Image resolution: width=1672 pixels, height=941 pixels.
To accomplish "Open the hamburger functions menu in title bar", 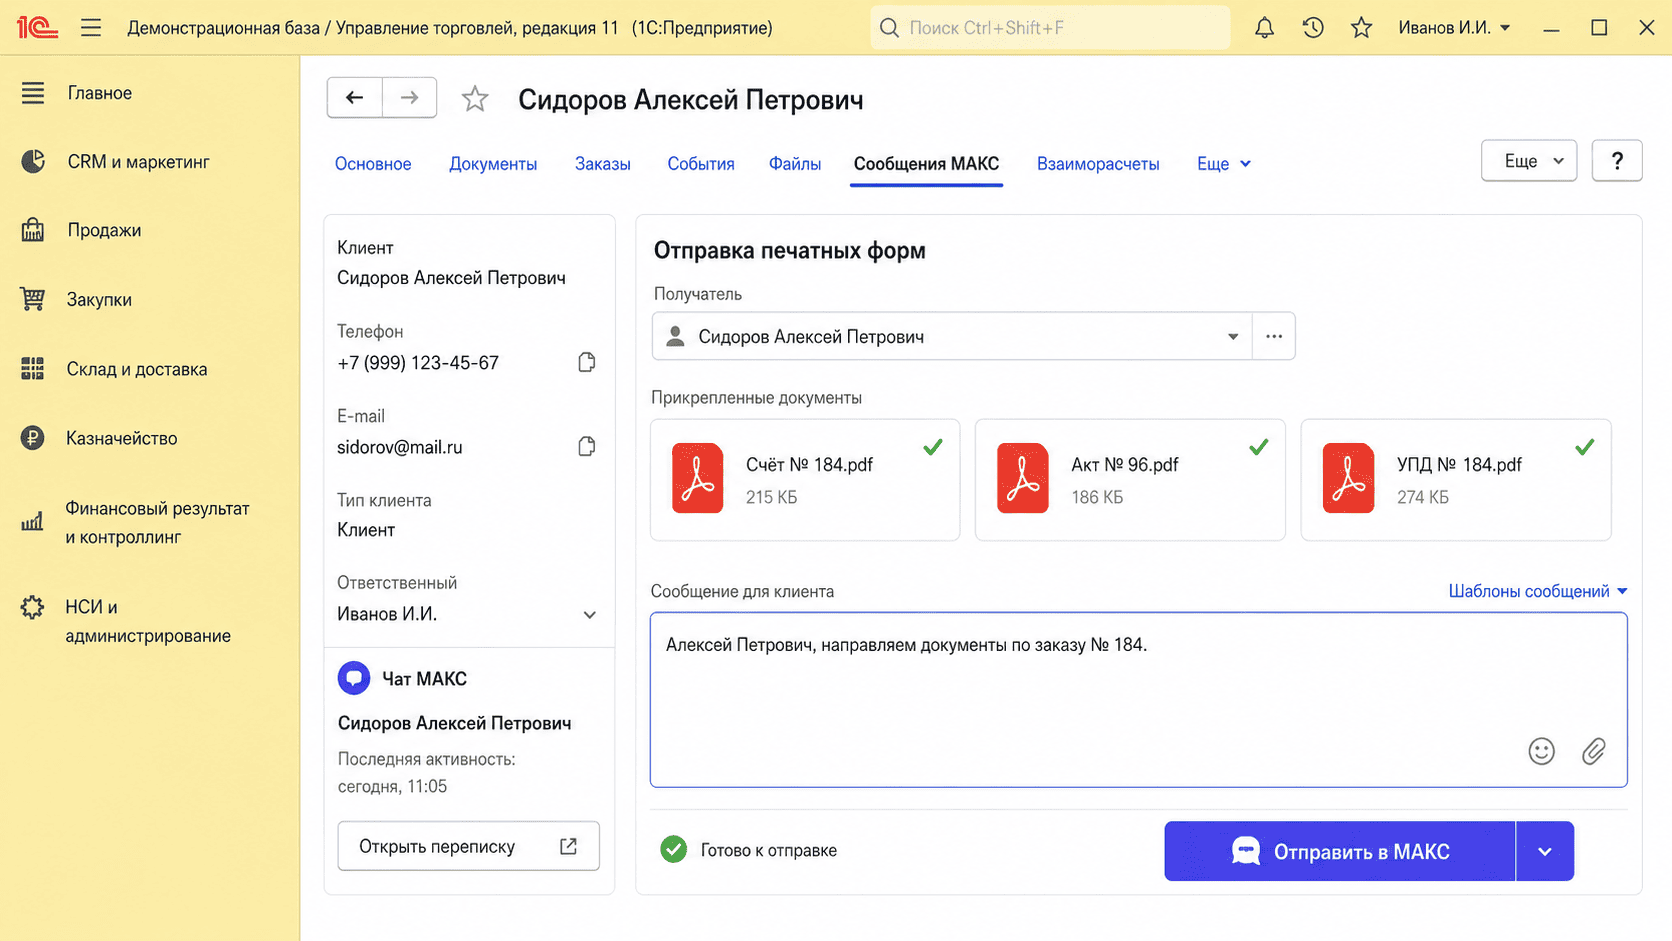I will click(91, 27).
